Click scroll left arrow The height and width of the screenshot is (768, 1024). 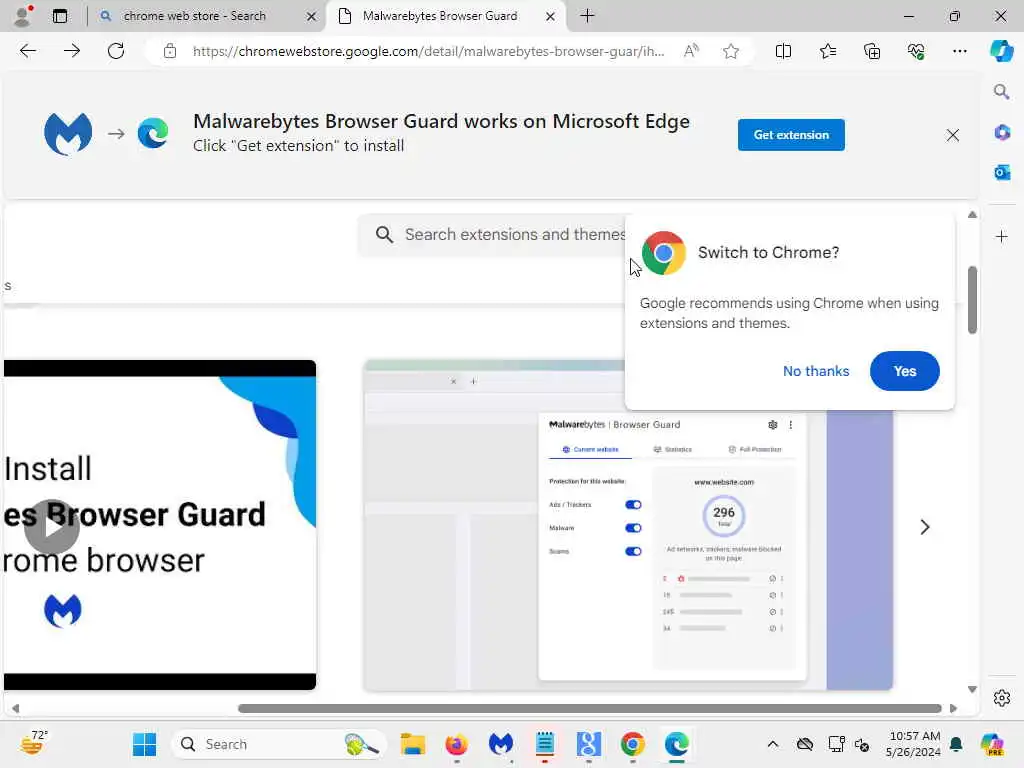pyautogui.click(x=15, y=709)
